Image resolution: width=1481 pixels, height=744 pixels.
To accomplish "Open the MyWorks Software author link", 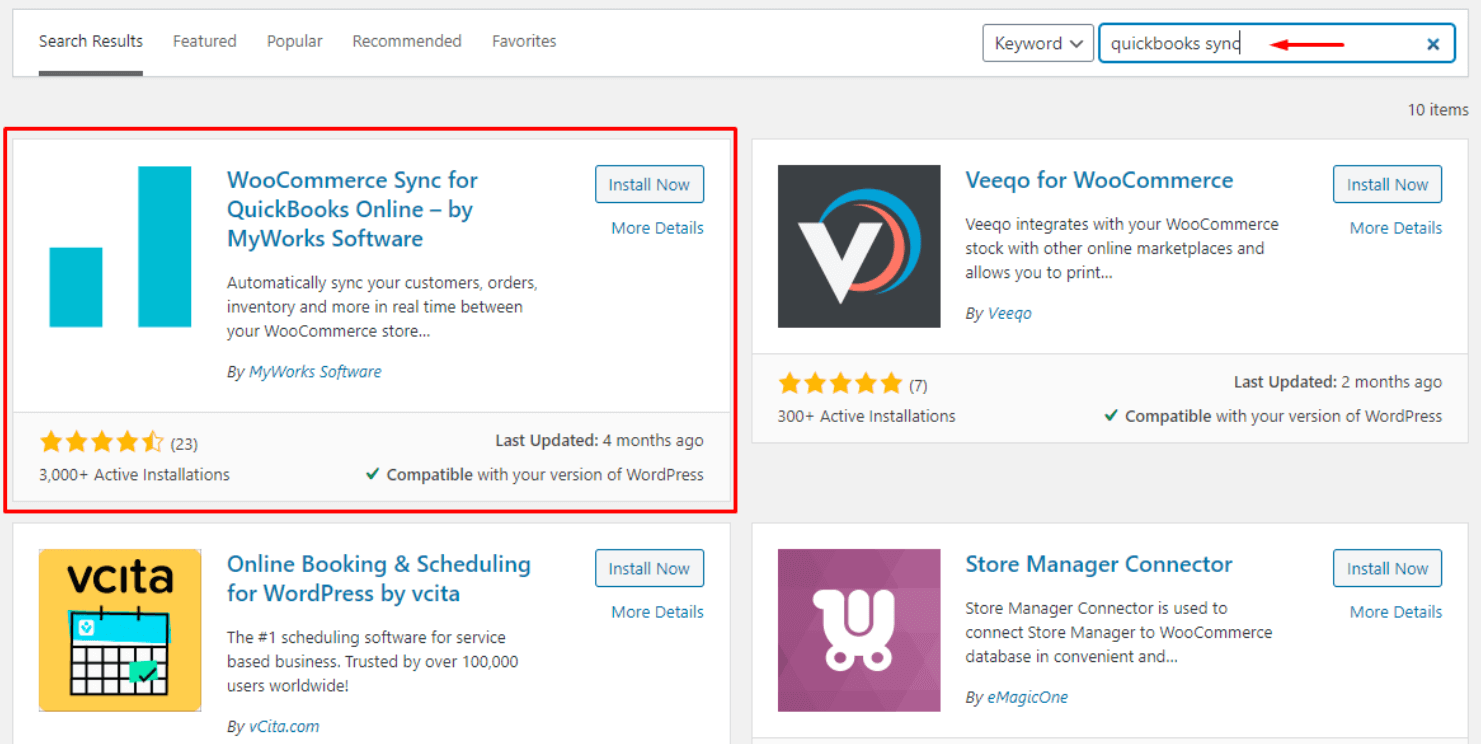I will [x=315, y=372].
